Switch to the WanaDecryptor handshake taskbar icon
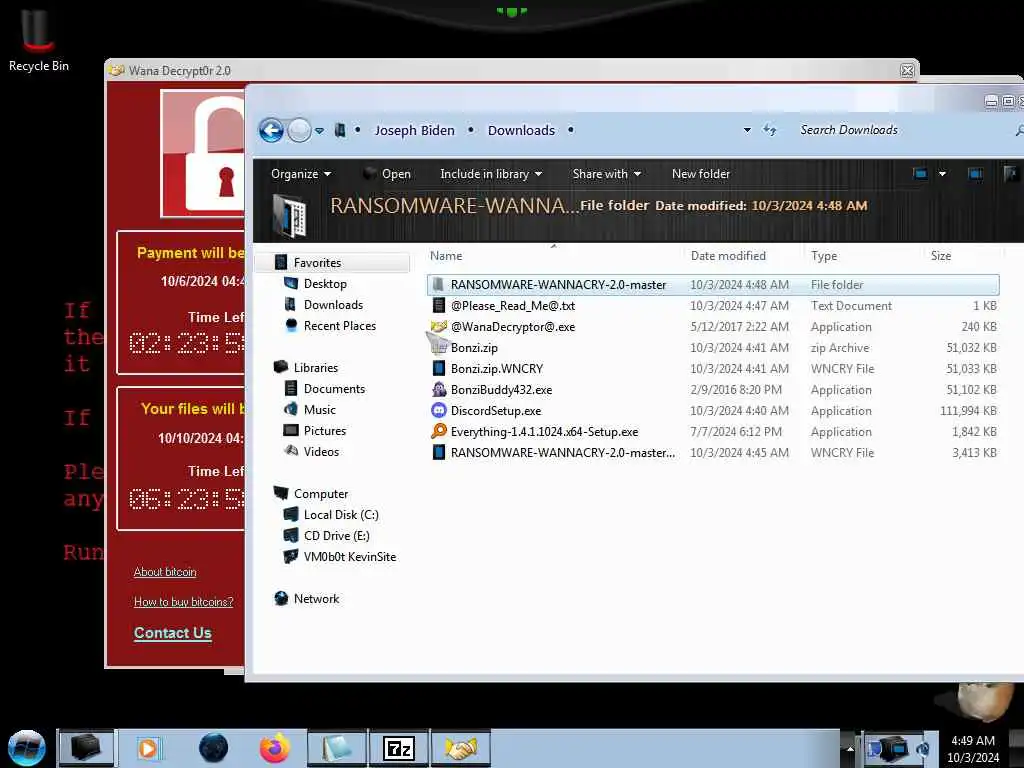This screenshot has width=1024, height=768. [460, 748]
